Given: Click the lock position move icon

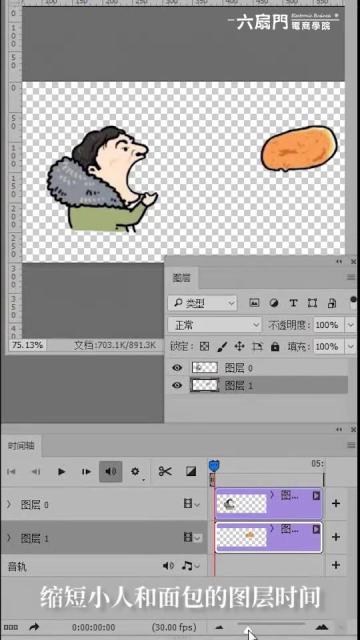Looking at the screenshot, I should tap(239, 347).
